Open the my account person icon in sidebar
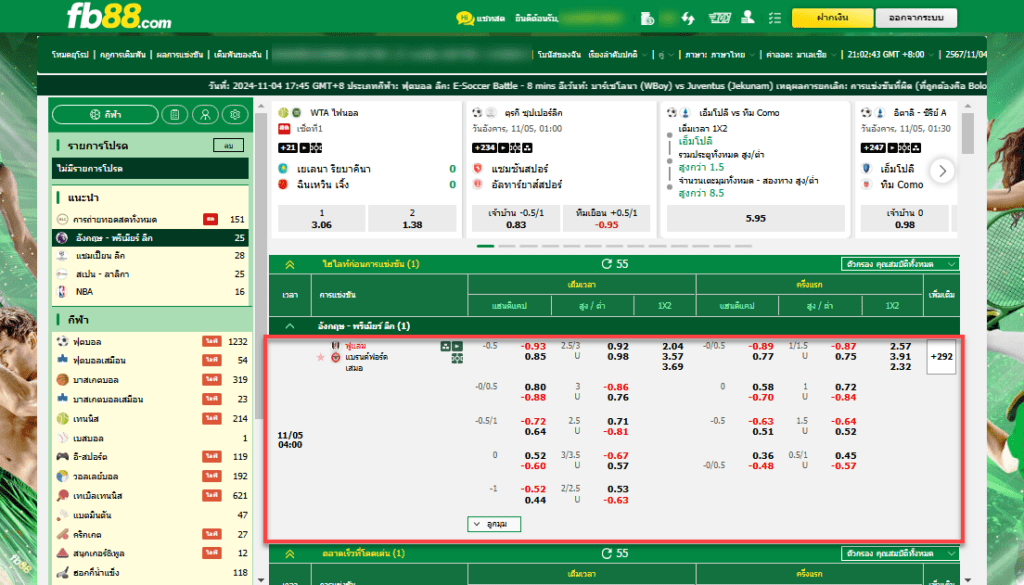 tap(205, 114)
